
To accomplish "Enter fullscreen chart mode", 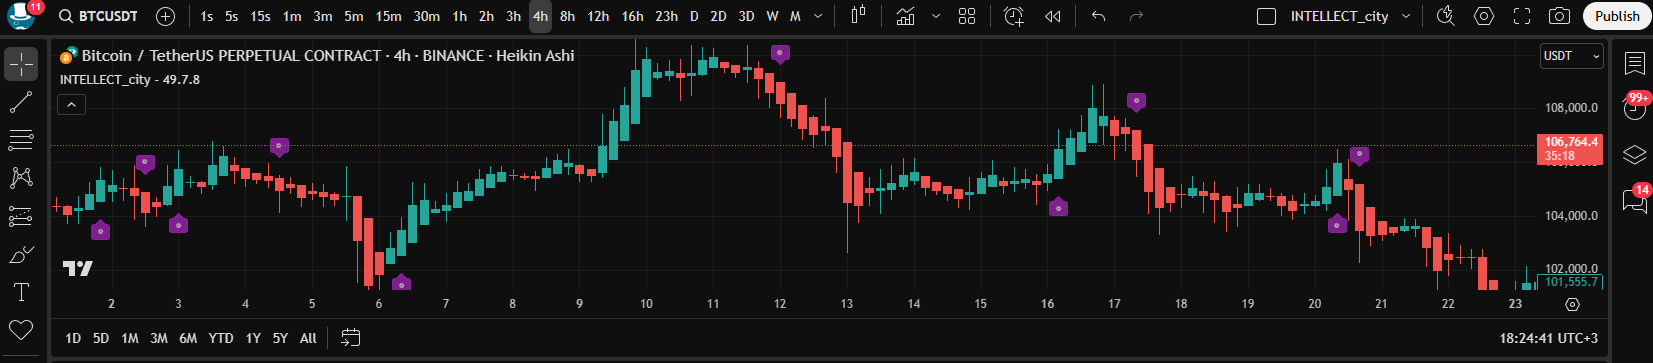I will pos(1522,16).
